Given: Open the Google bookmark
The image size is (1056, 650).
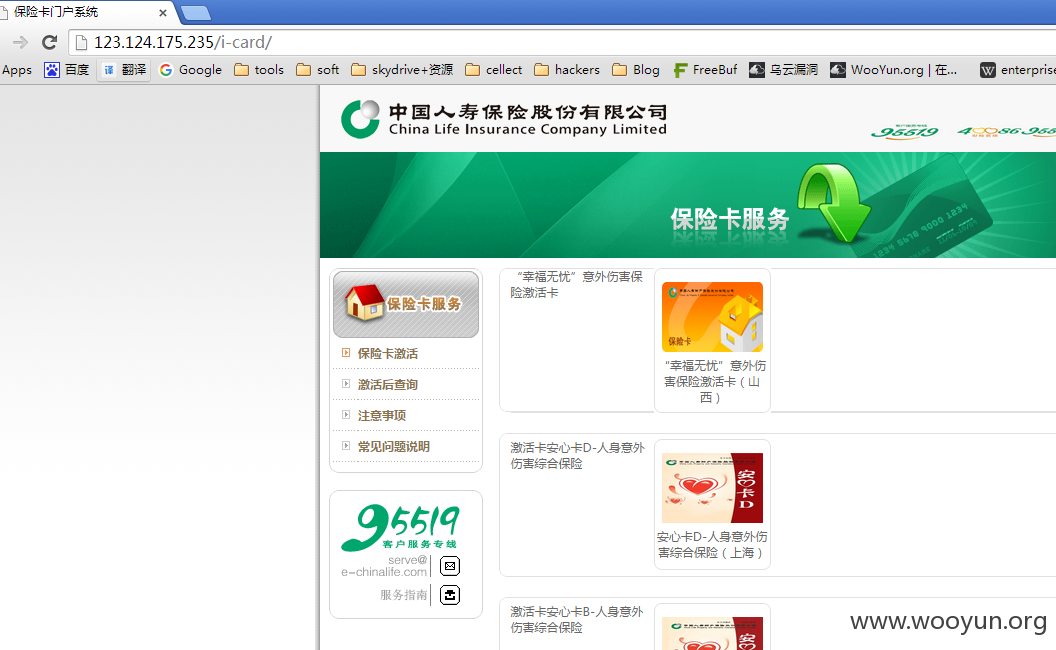Looking at the screenshot, I should click(x=190, y=69).
